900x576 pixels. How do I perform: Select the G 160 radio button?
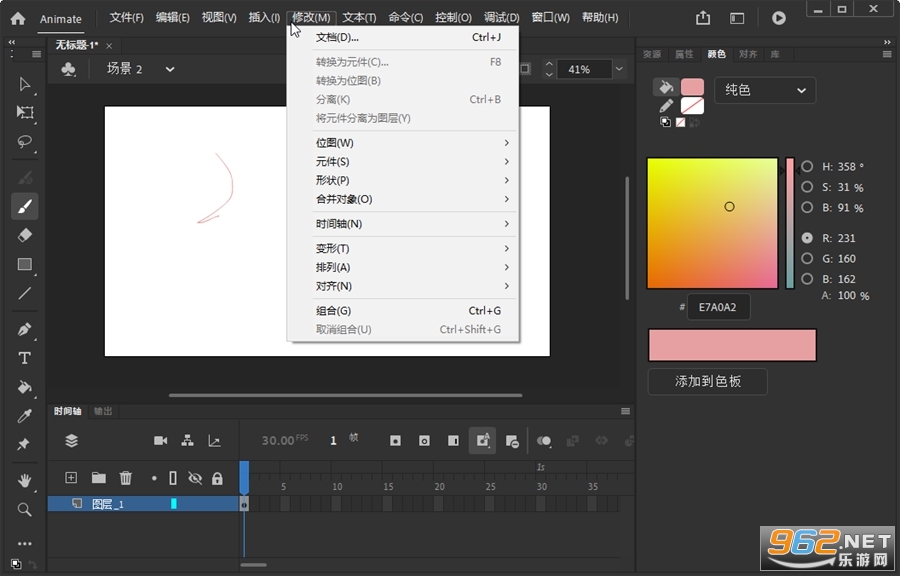(x=807, y=258)
